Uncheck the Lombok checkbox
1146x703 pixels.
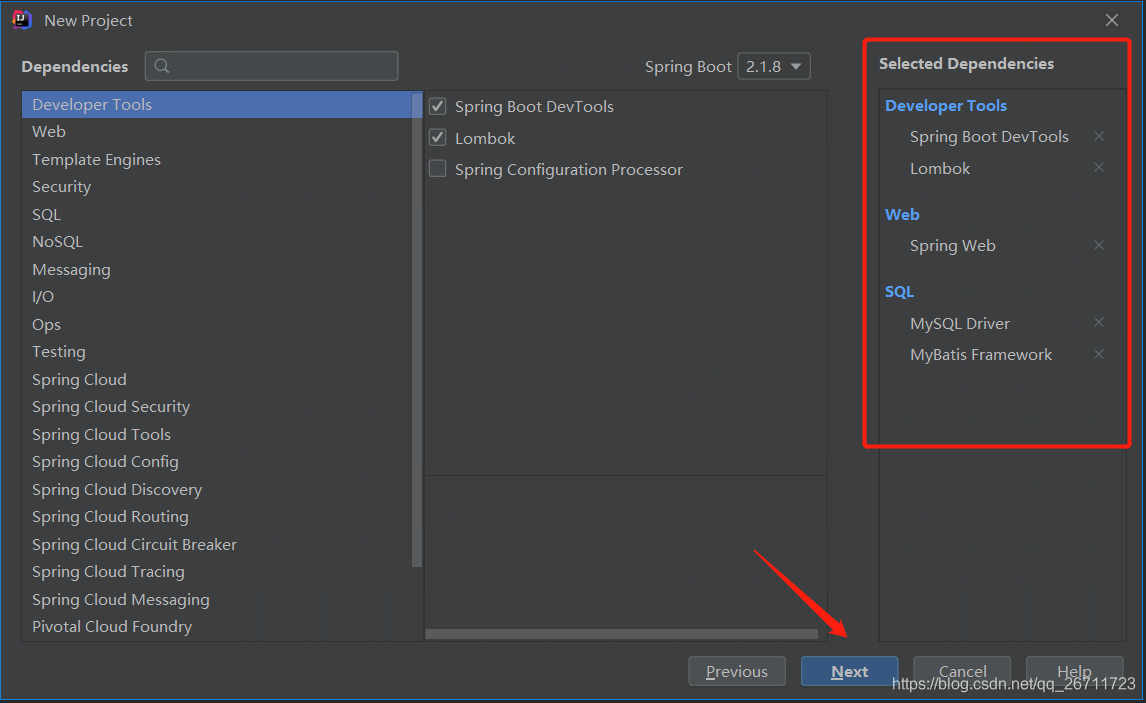point(438,137)
